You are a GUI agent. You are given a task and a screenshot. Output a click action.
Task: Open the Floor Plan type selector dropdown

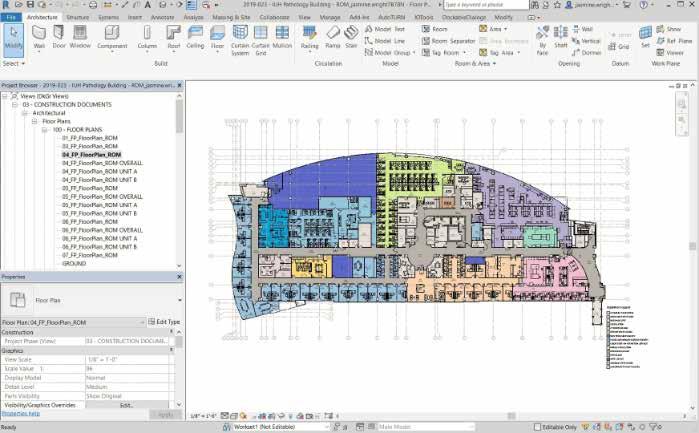180,300
